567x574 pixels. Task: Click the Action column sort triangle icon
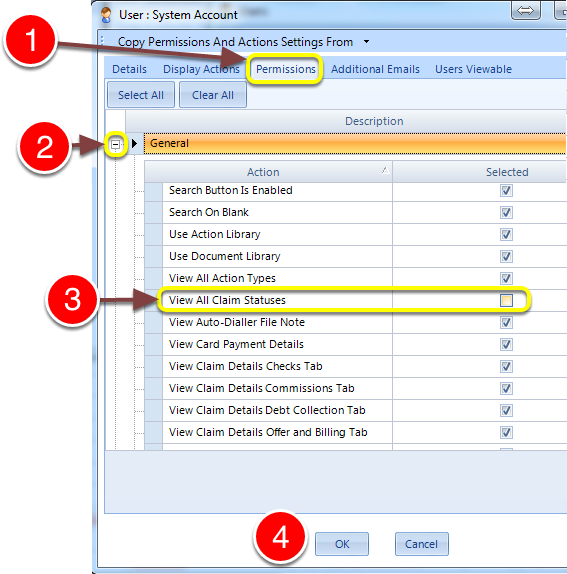click(385, 170)
